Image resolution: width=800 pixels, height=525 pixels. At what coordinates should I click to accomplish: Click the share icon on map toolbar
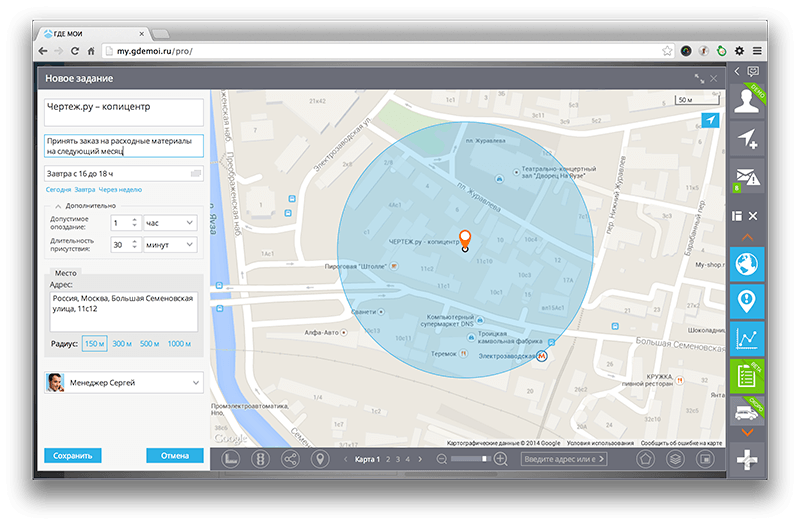click(x=290, y=459)
